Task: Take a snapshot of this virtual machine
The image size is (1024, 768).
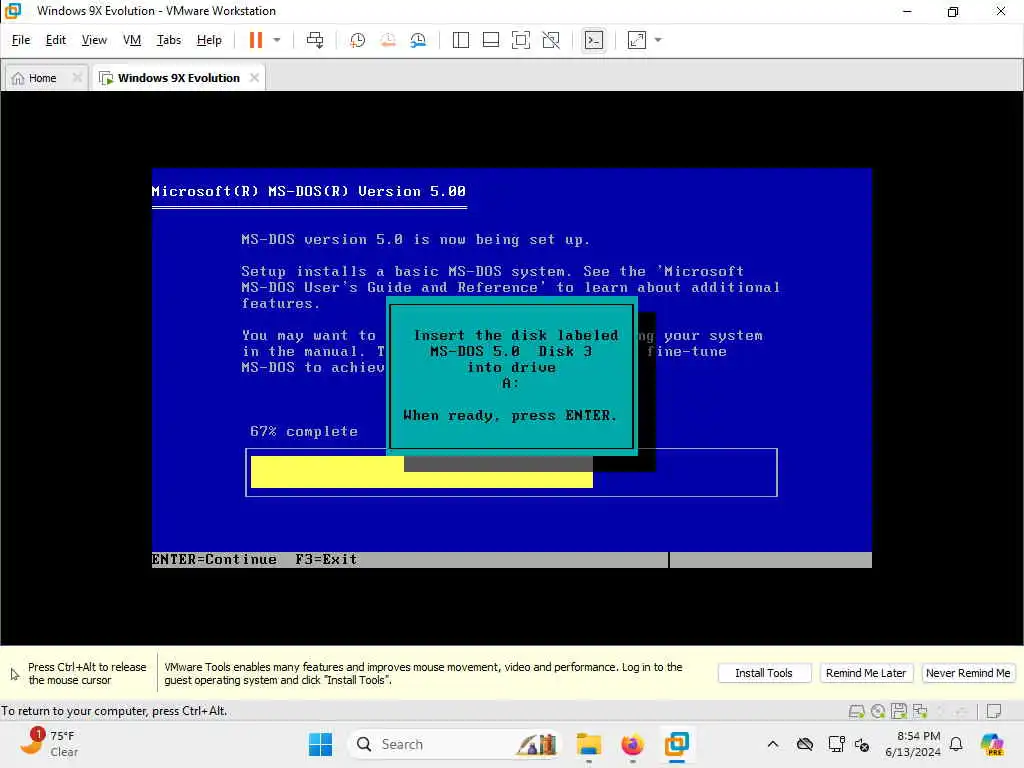Action: click(357, 40)
